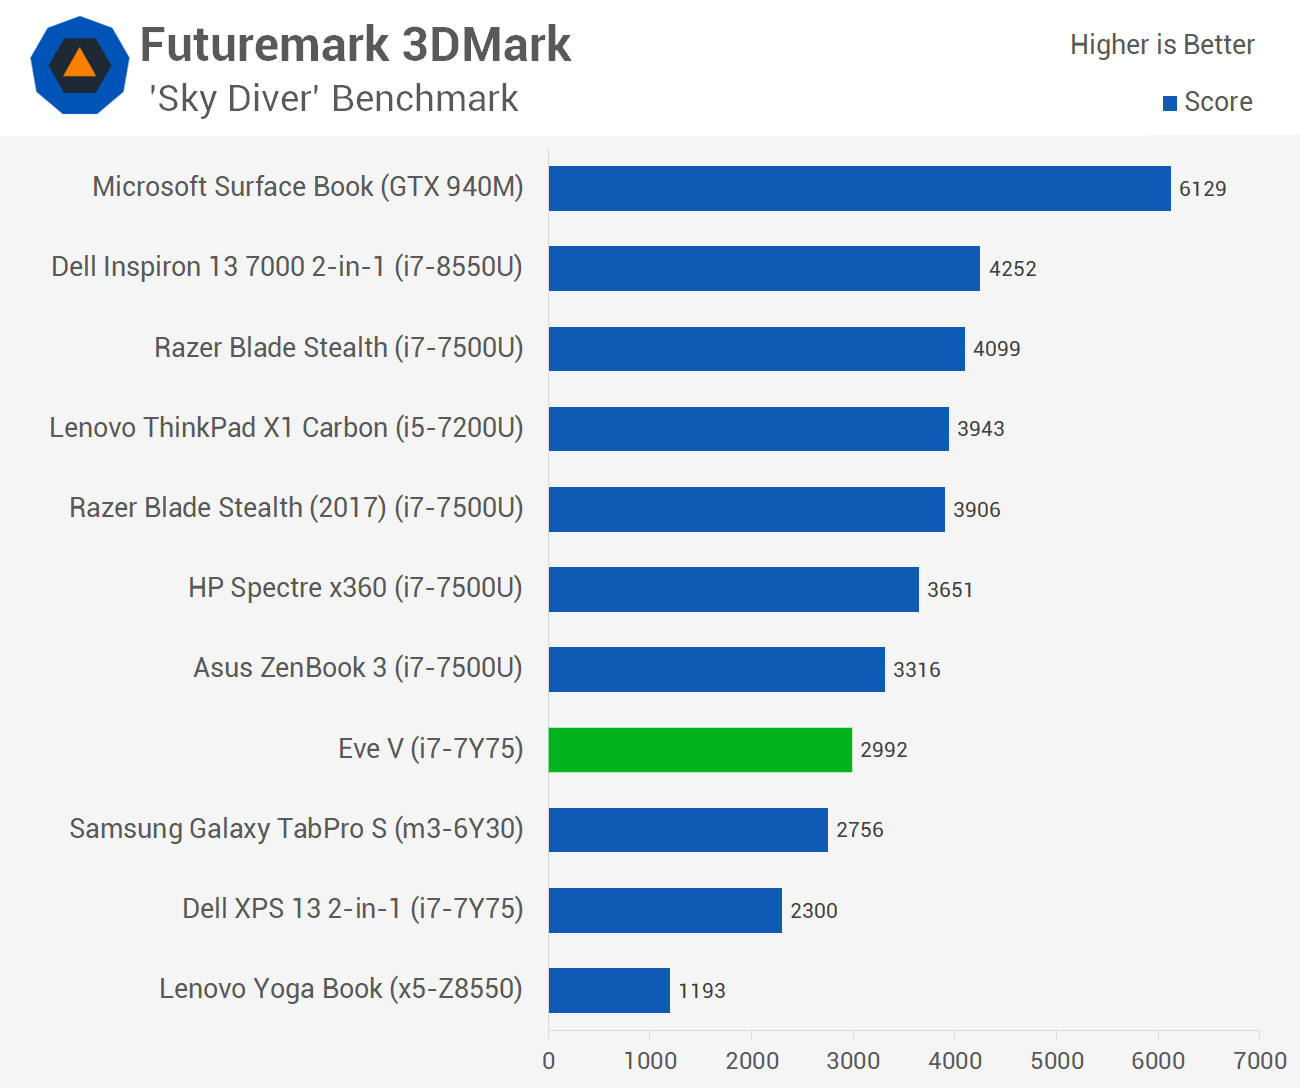This screenshot has height=1088, width=1300.
Task: Click the score value 3316
Action: point(917,670)
